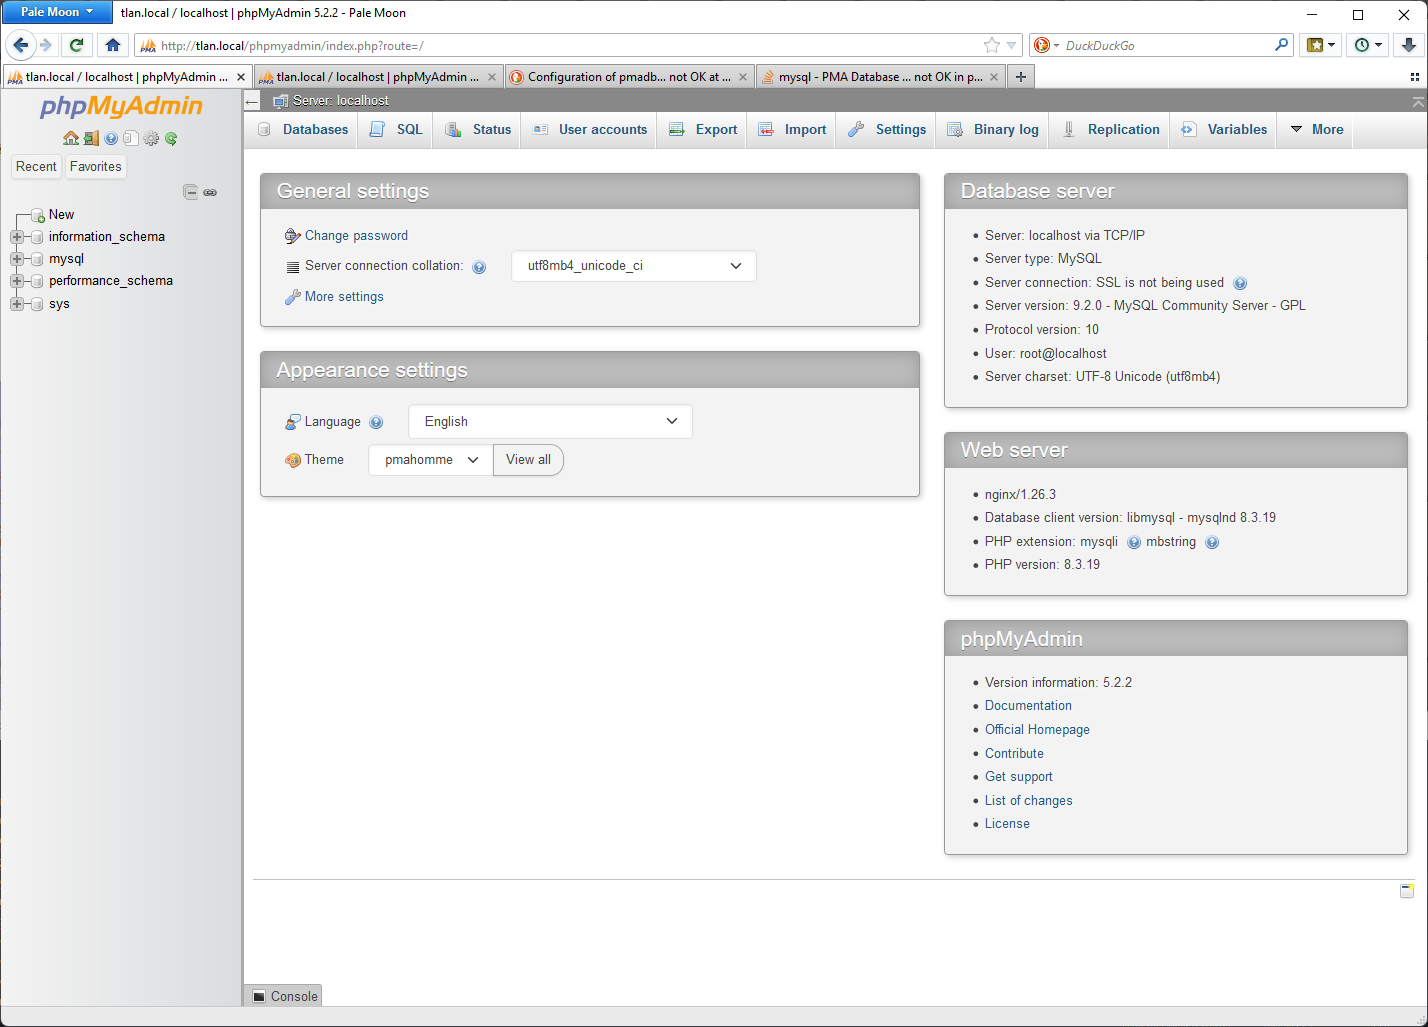This screenshot has height=1027, width=1428.
Task: Click the Change password link
Action: click(356, 236)
